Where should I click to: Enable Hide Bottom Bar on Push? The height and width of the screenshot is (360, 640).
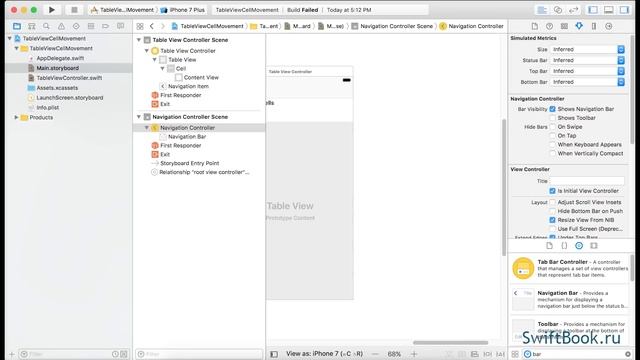pyautogui.click(x=552, y=211)
